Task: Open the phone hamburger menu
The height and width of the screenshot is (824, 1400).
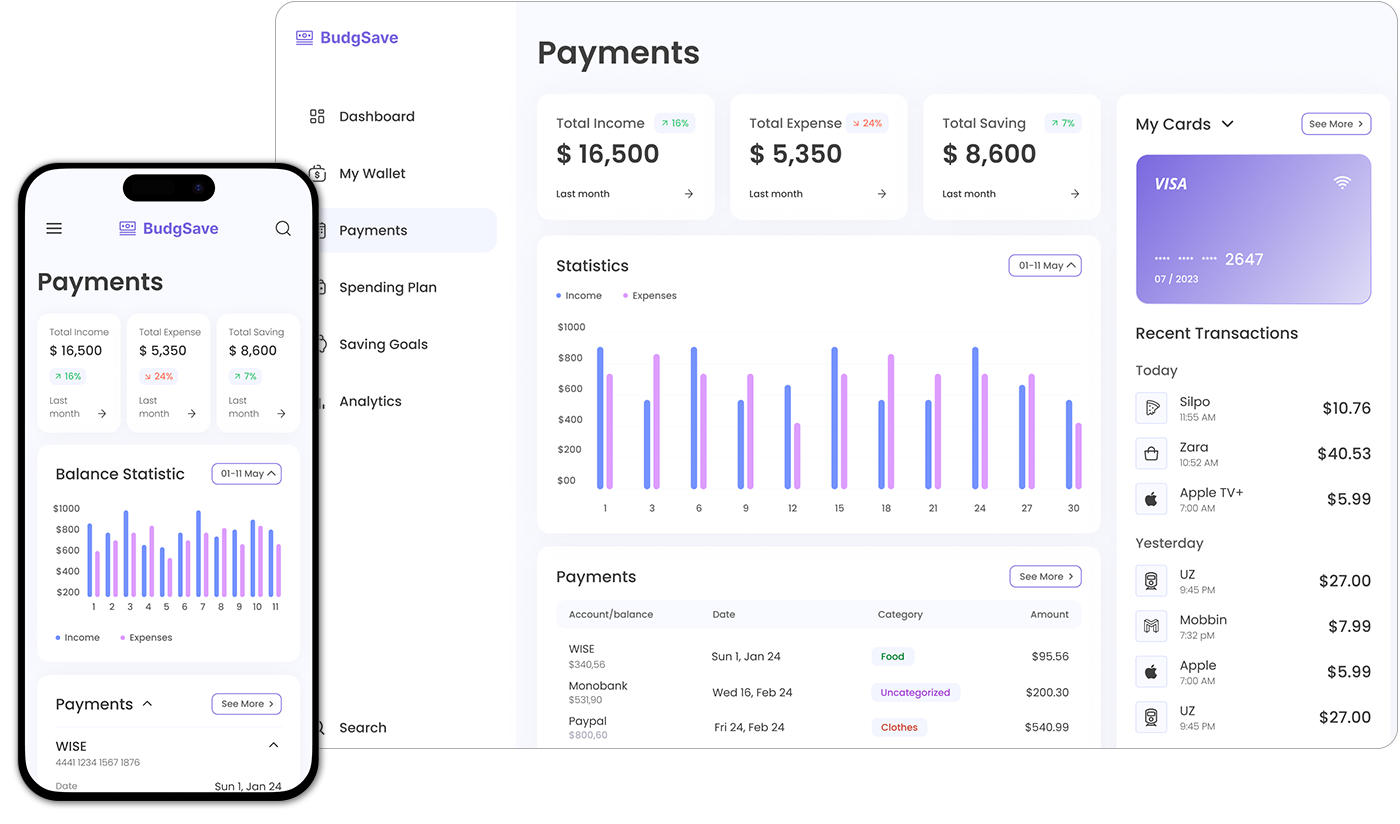Action: point(54,228)
